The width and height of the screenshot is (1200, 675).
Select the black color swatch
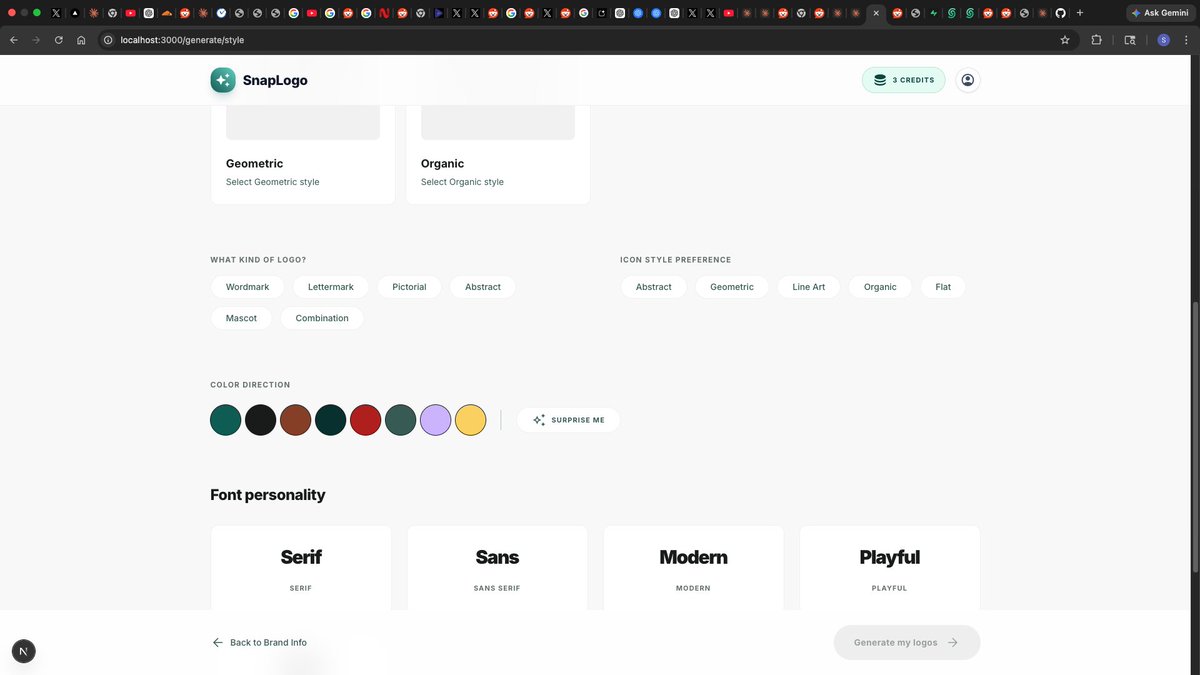[x=261, y=420]
